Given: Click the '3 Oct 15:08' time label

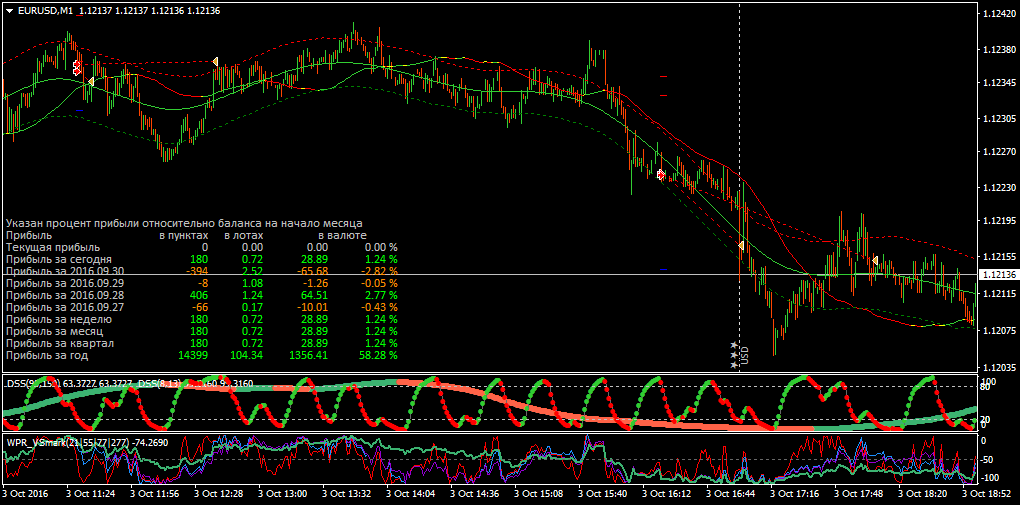Looking at the screenshot, I should pos(539,494).
